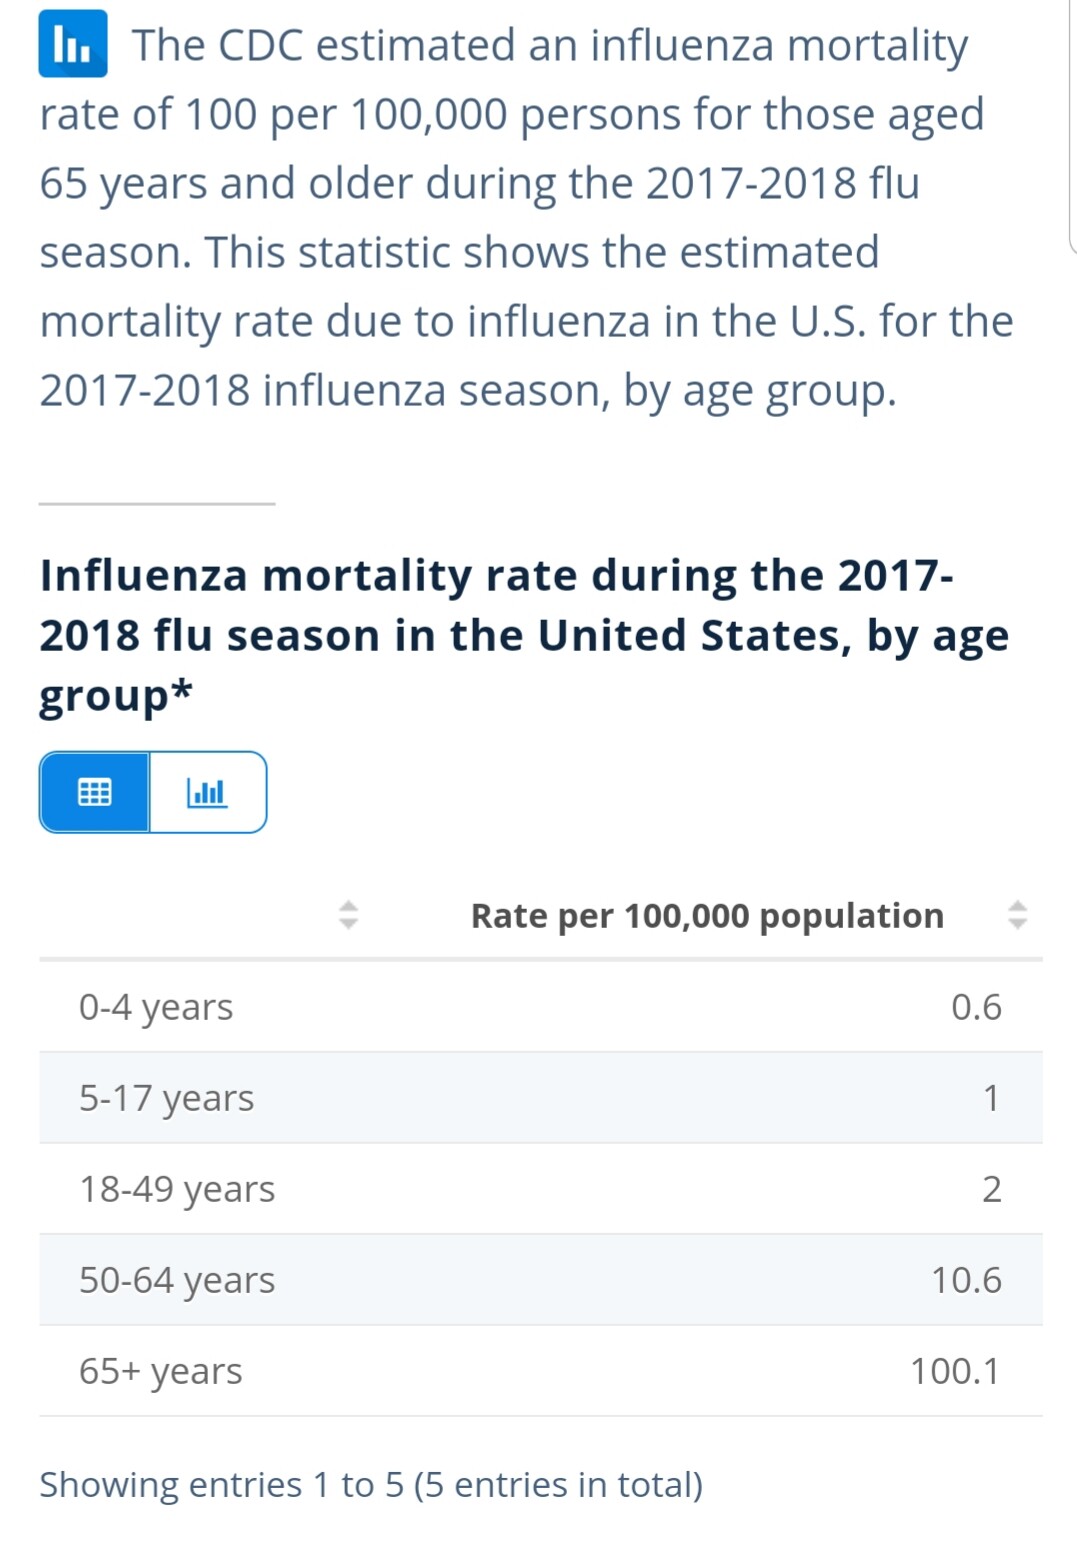Click the rate value 1 for 5-17 years
Screen dimensions: 1077x1545
tap(991, 1098)
